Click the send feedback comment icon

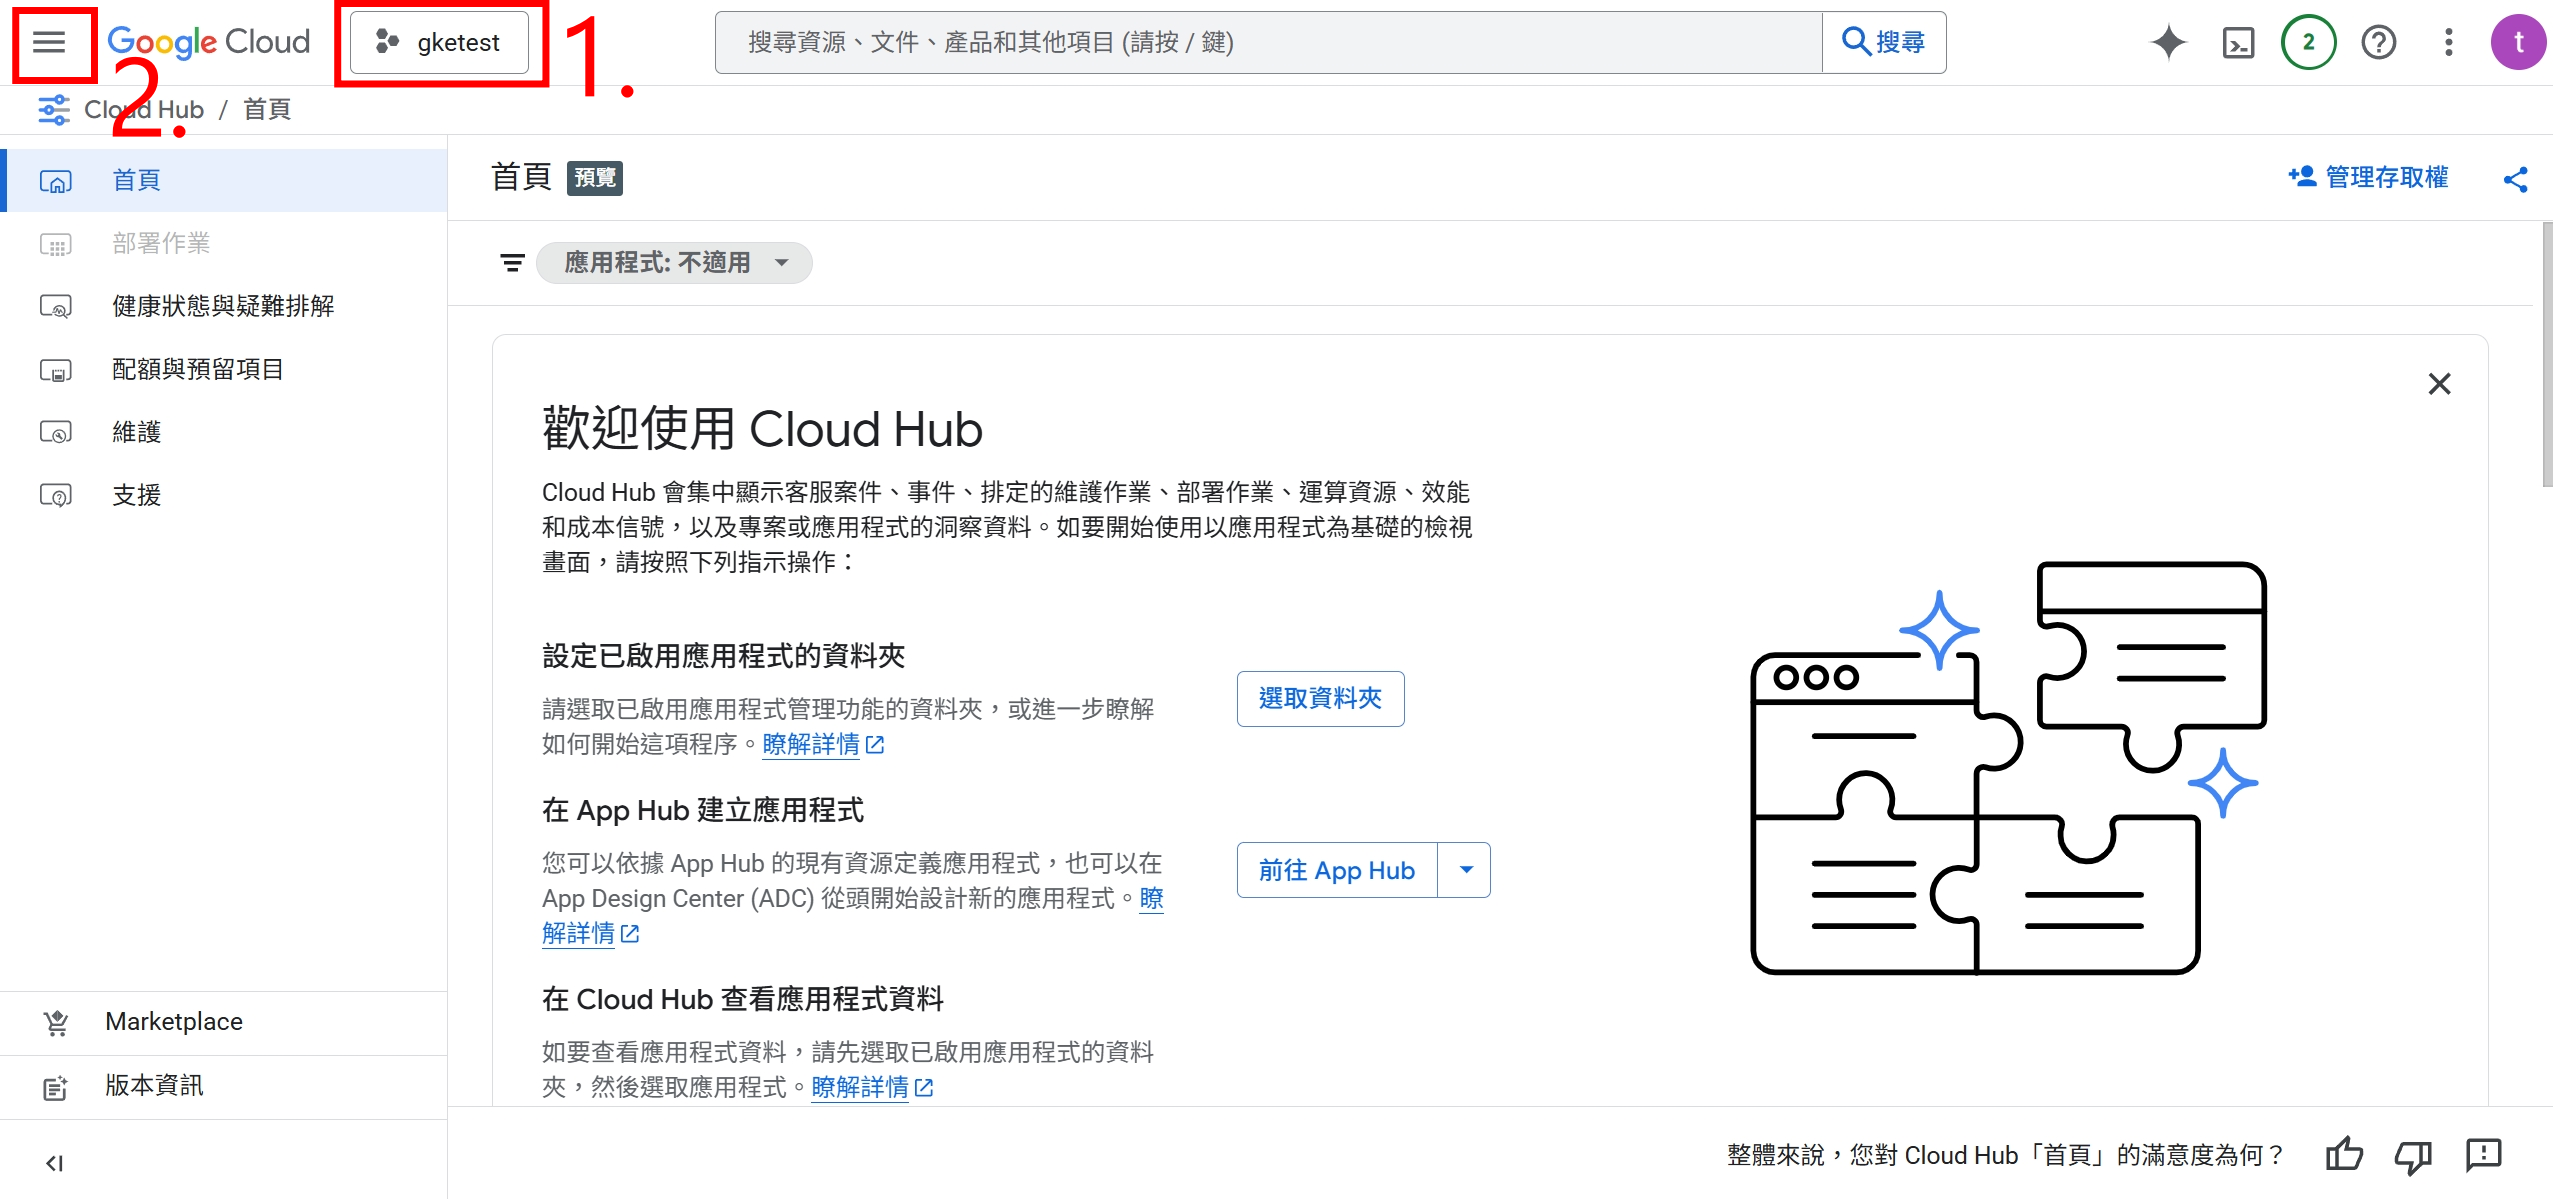coord(2483,1155)
